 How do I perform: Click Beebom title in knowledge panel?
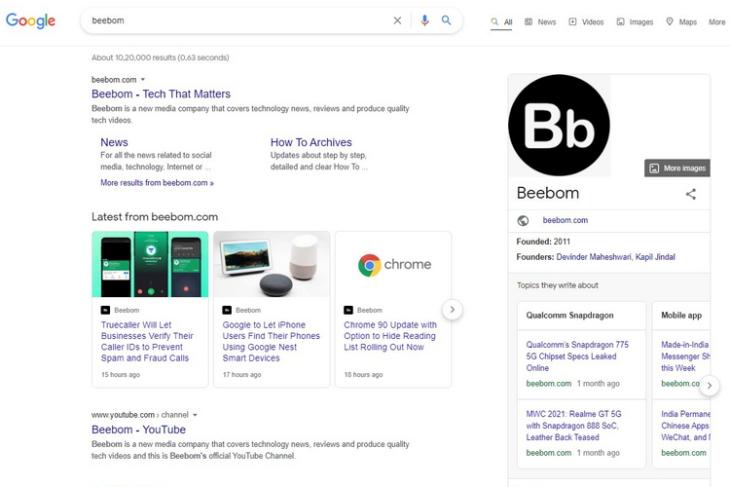tap(548, 193)
